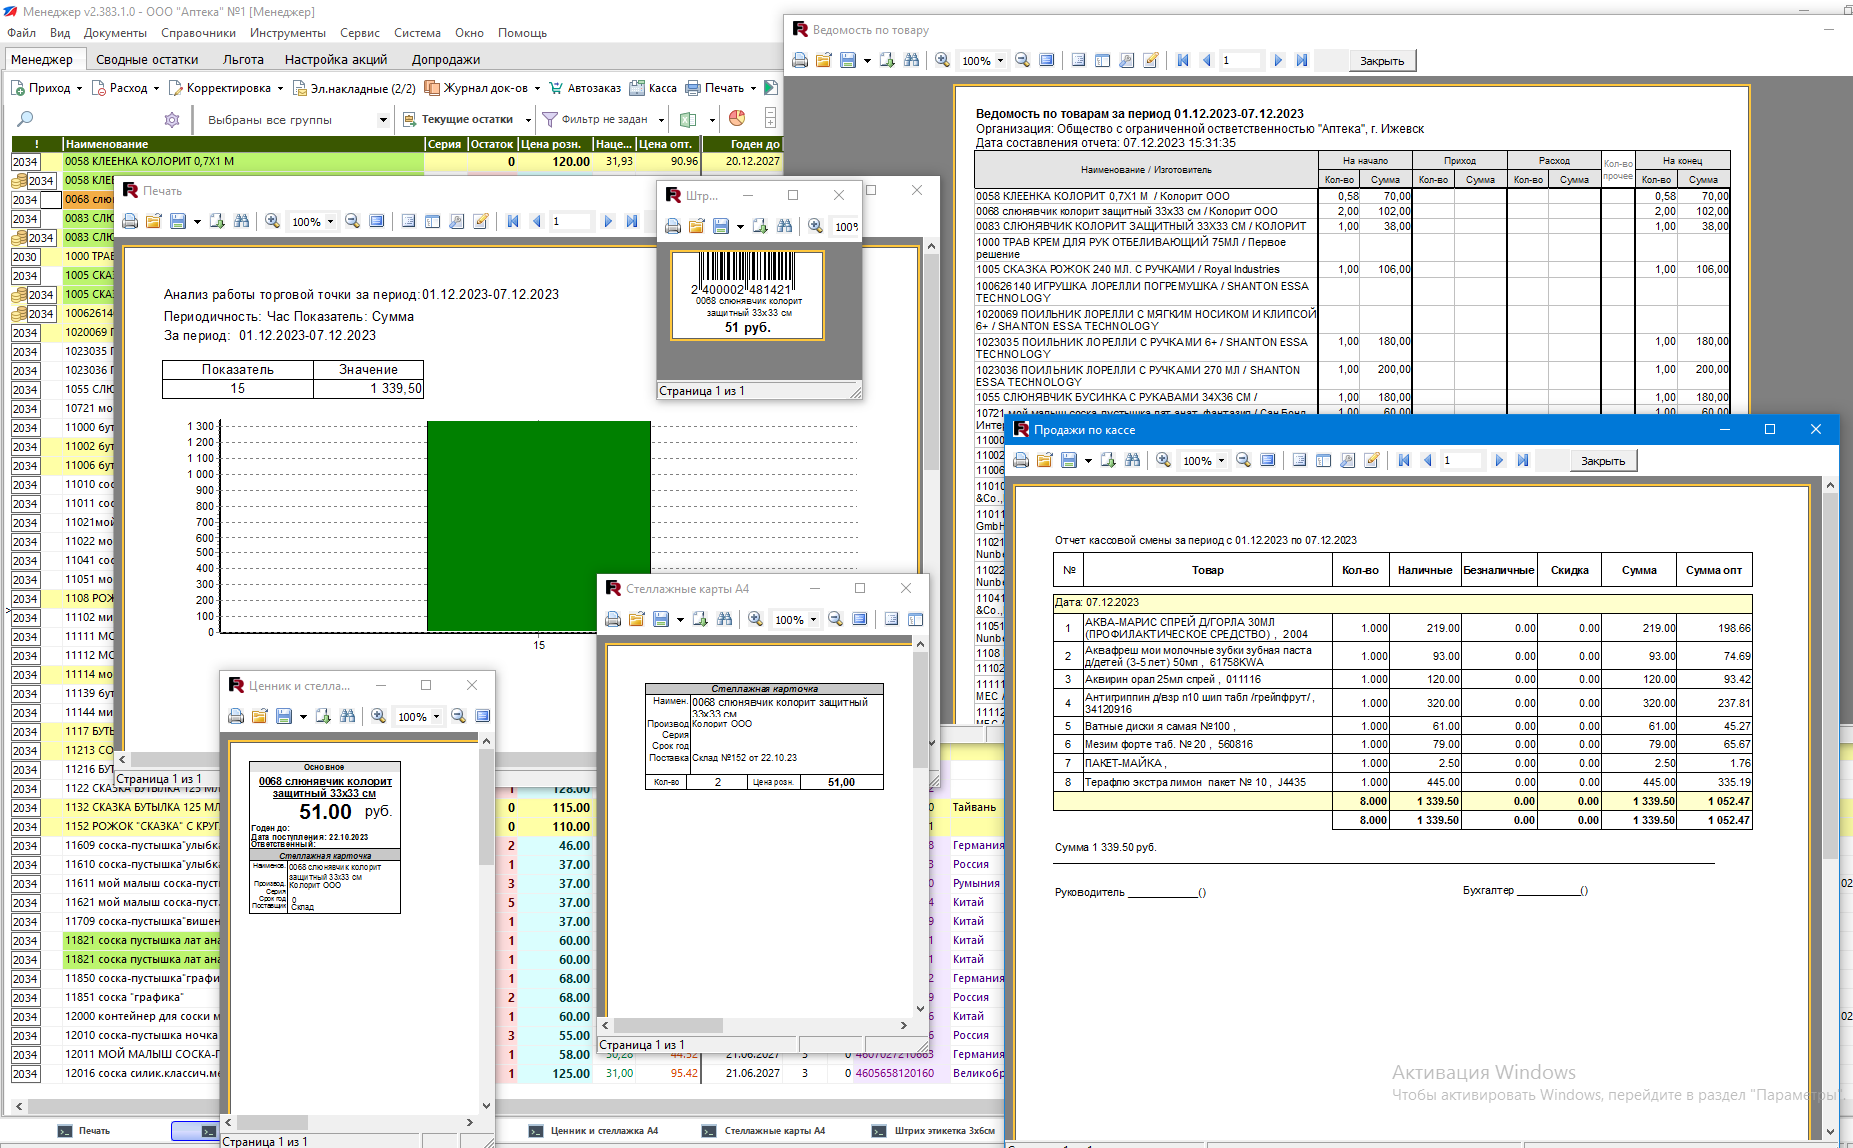This screenshot has height=1148, width=1853.
Task: Edit page icon in 'Продажи по кассе' toolbar
Action: tap(1372, 460)
